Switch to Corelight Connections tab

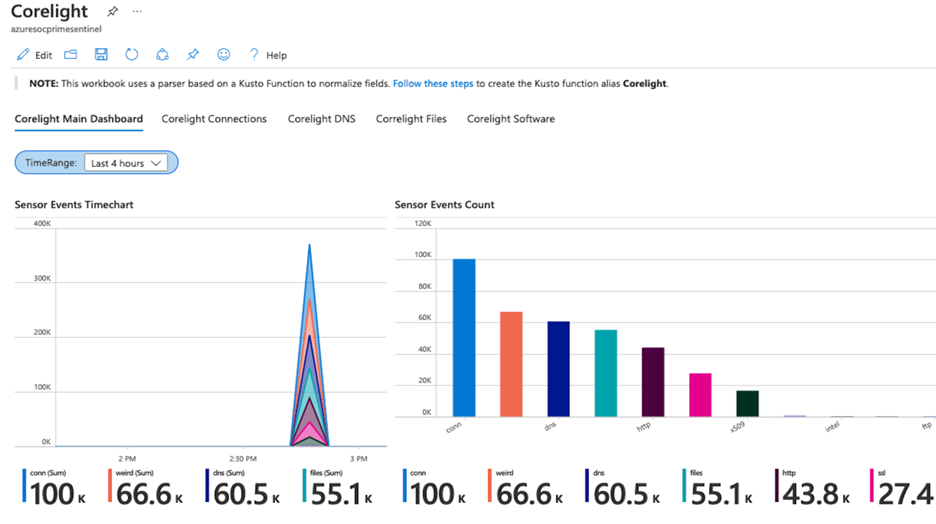pos(214,119)
